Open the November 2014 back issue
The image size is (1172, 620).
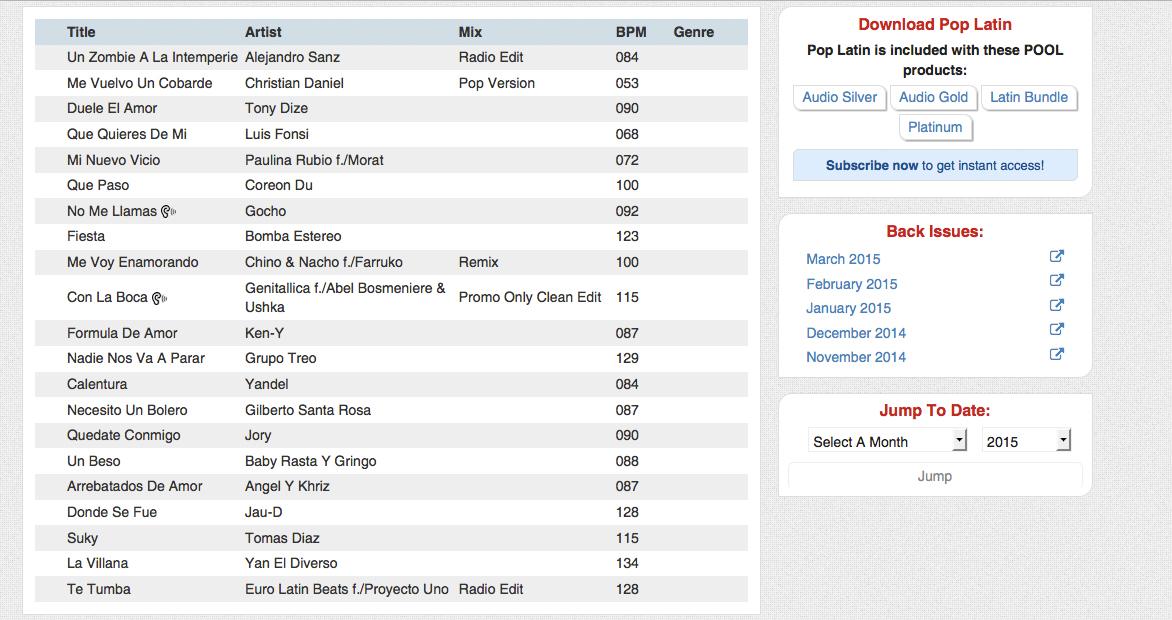point(856,357)
